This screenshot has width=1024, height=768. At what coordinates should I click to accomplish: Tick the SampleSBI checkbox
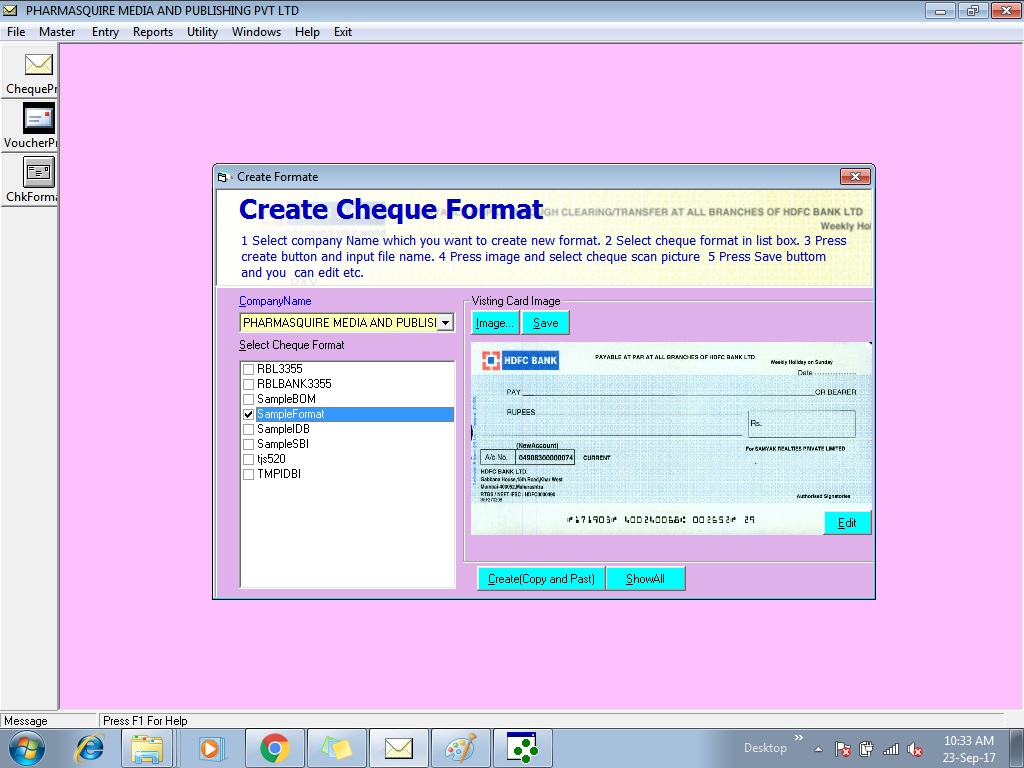(248, 444)
